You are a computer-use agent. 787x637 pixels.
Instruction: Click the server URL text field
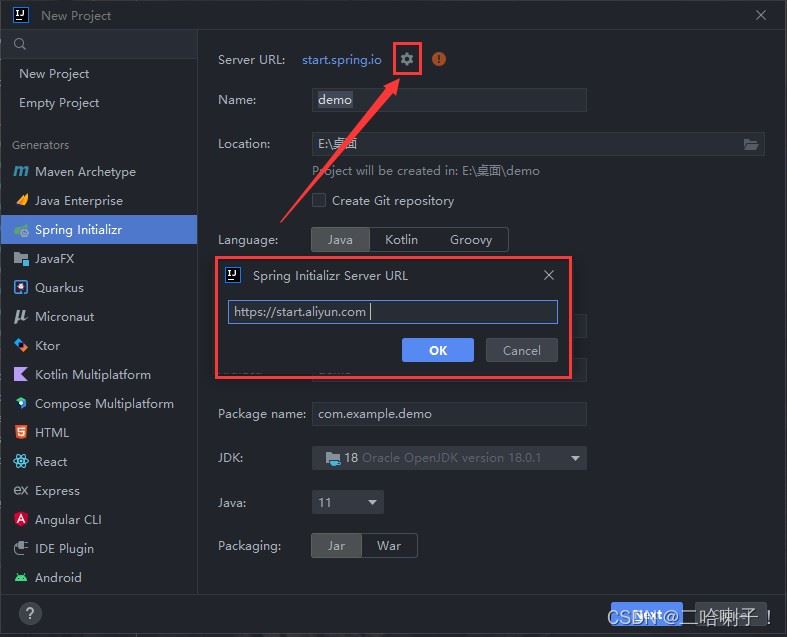392,312
